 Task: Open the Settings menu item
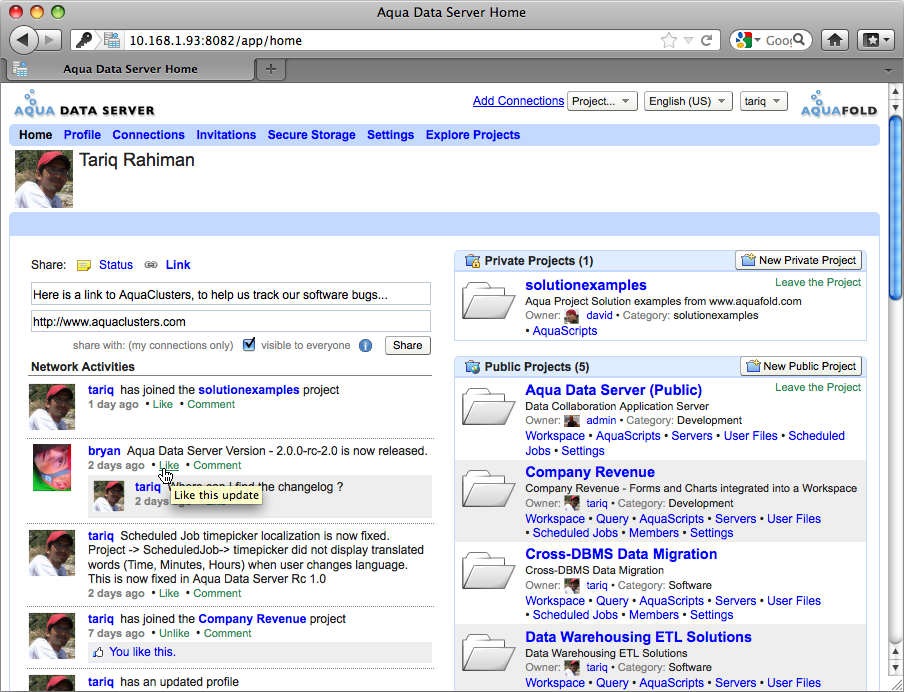(390, 135)
